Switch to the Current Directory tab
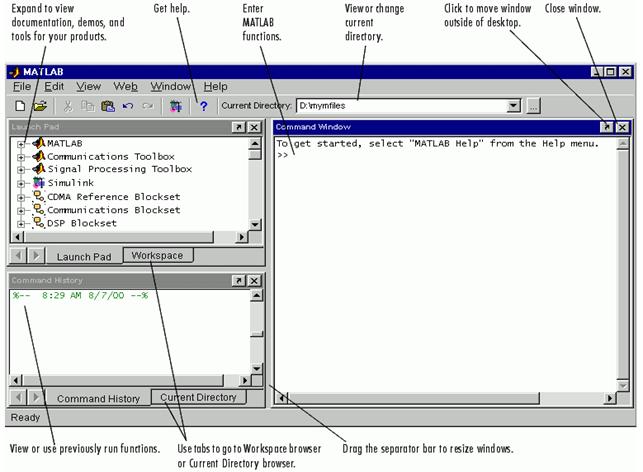 pyautogui.click(x=198, y=398)
